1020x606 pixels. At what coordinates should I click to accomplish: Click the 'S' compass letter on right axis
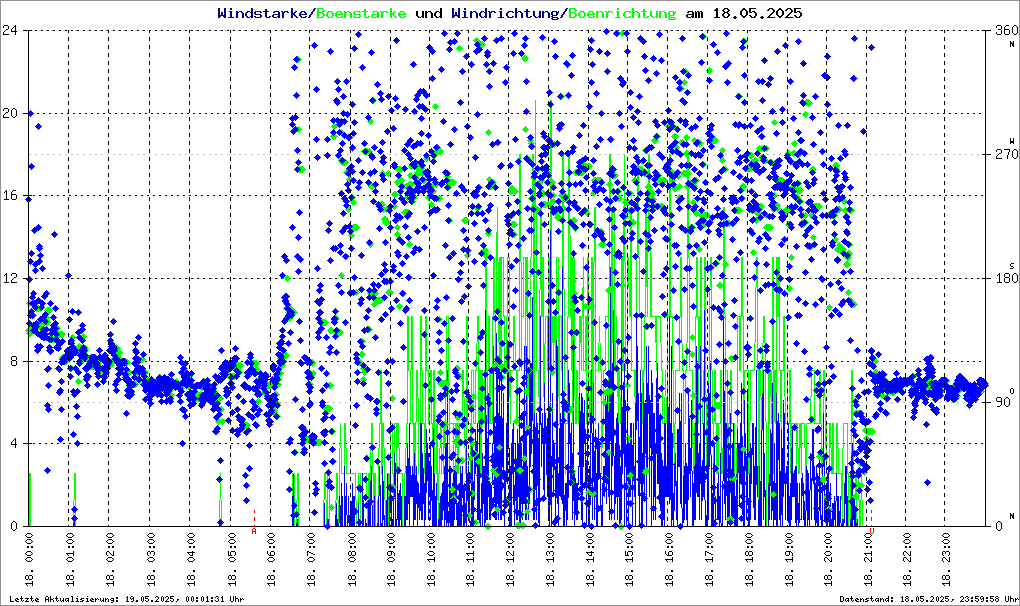point(1012,265)
